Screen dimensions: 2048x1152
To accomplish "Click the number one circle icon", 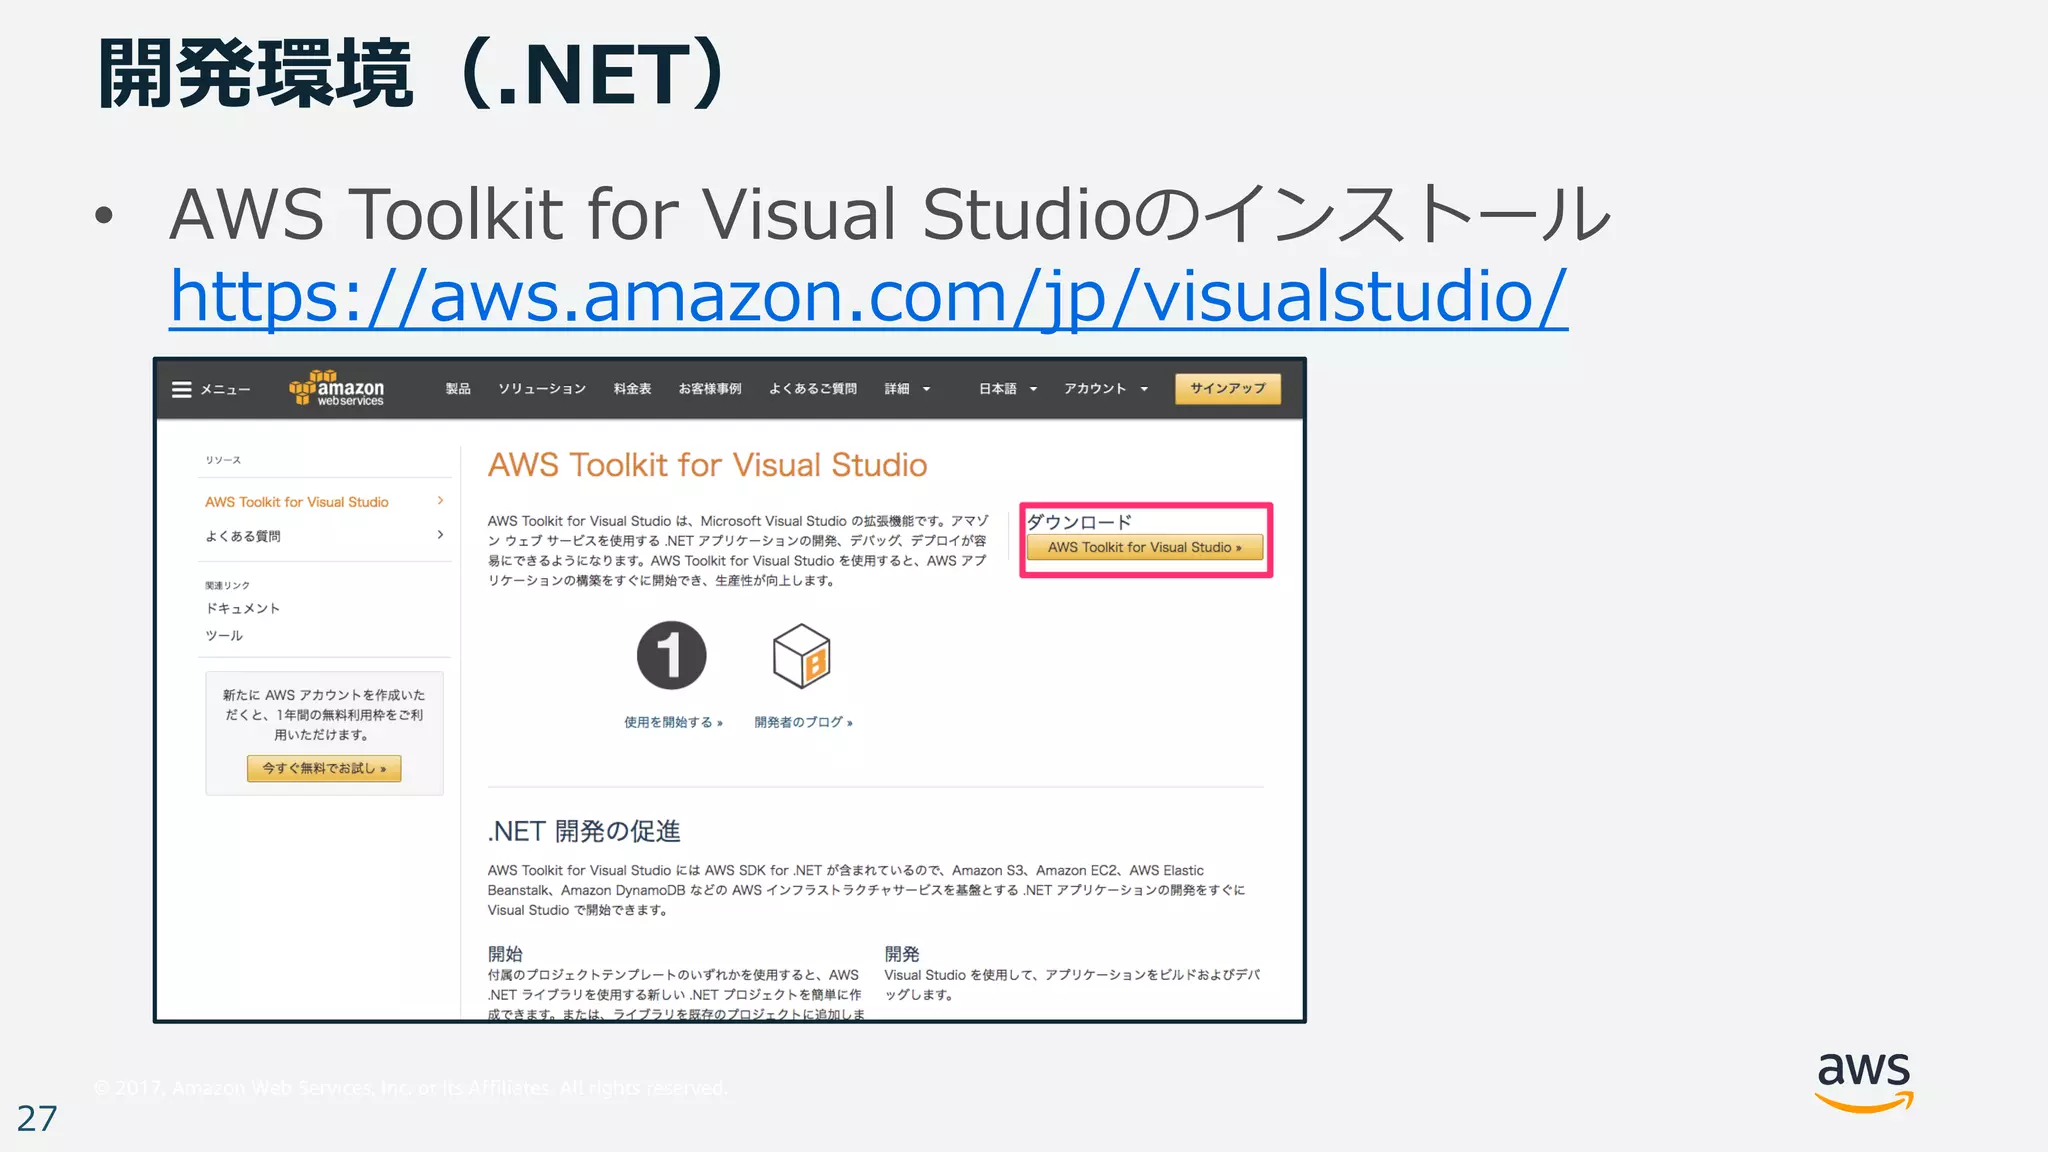I will click(671, 656).
